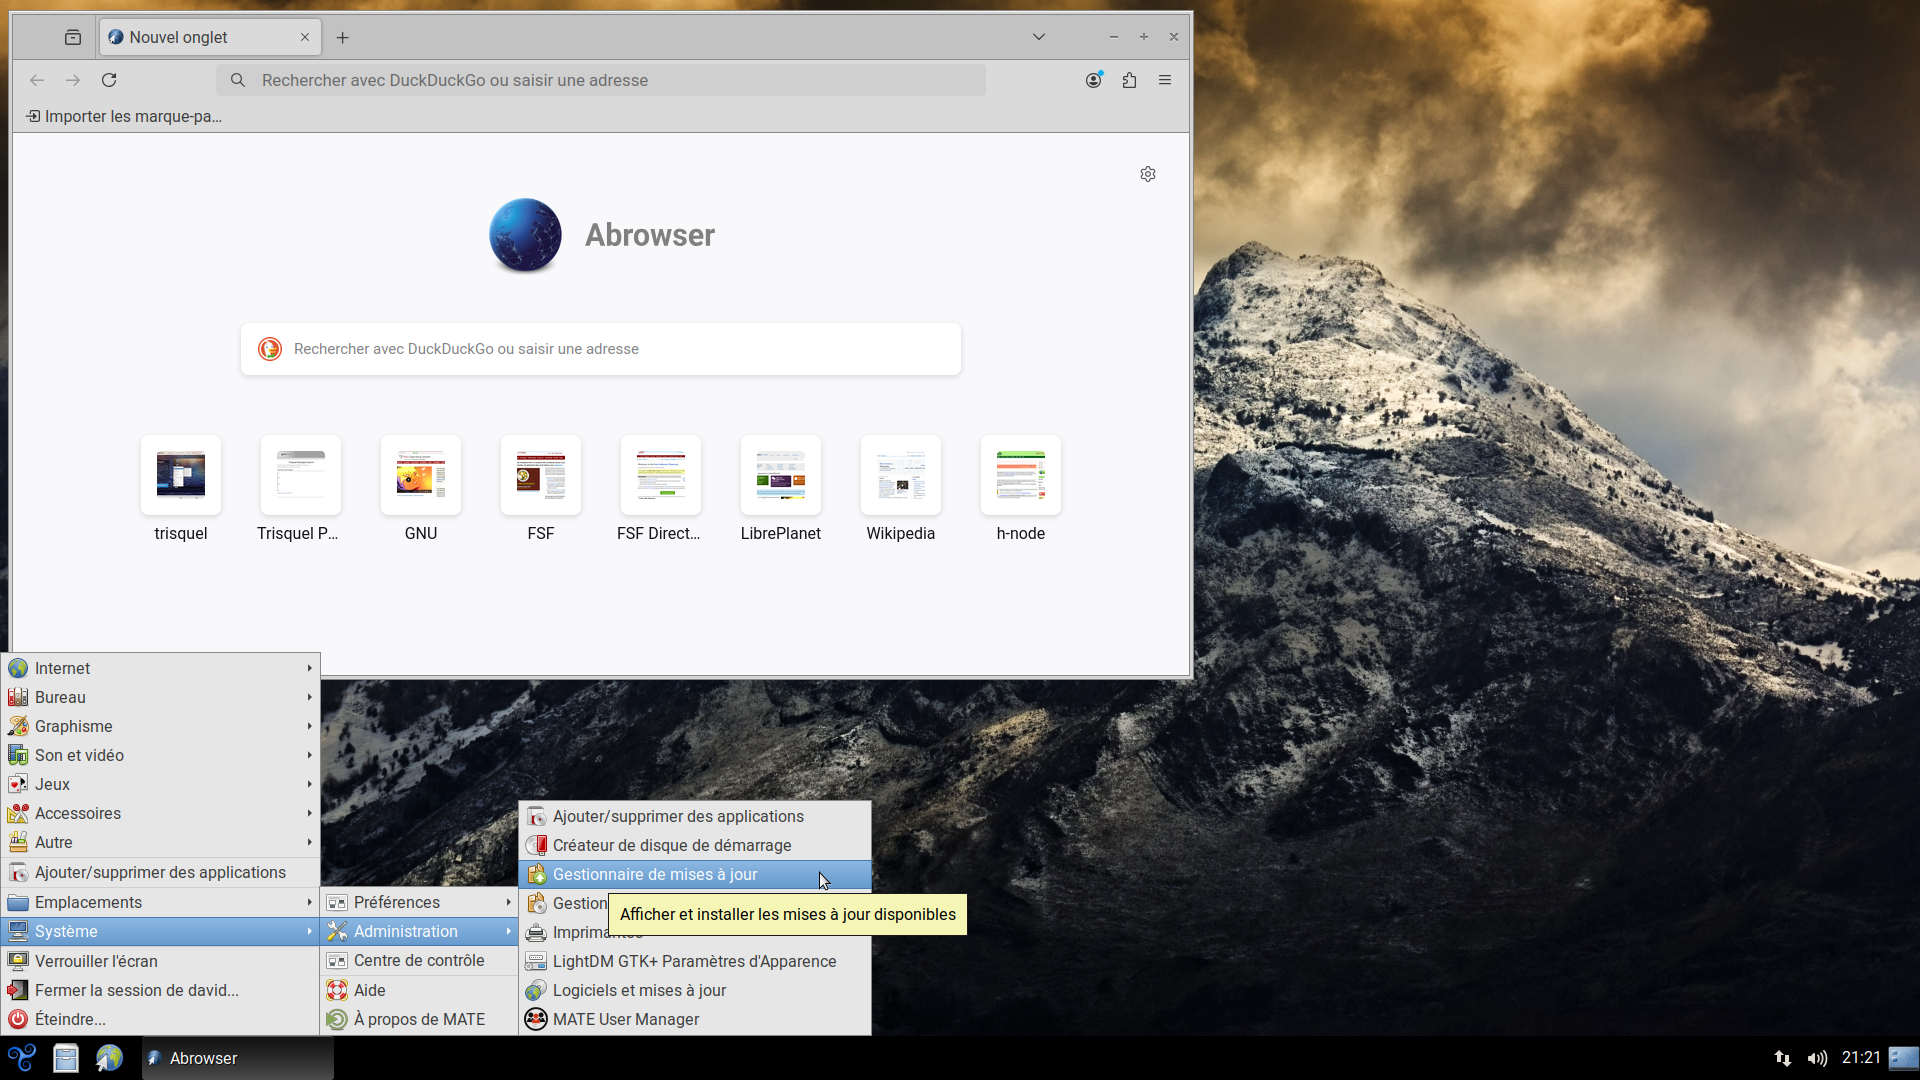1920x1080 pixels.
Task: Open the Administration submenu label
Action: (406, 931)
